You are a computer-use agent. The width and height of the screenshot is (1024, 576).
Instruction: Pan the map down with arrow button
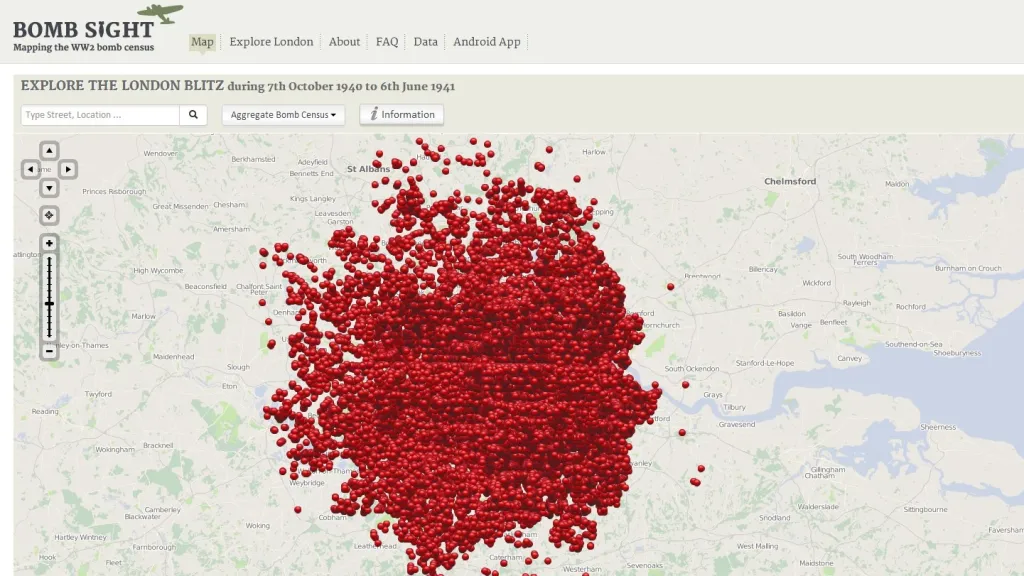[x=48, y=188]
